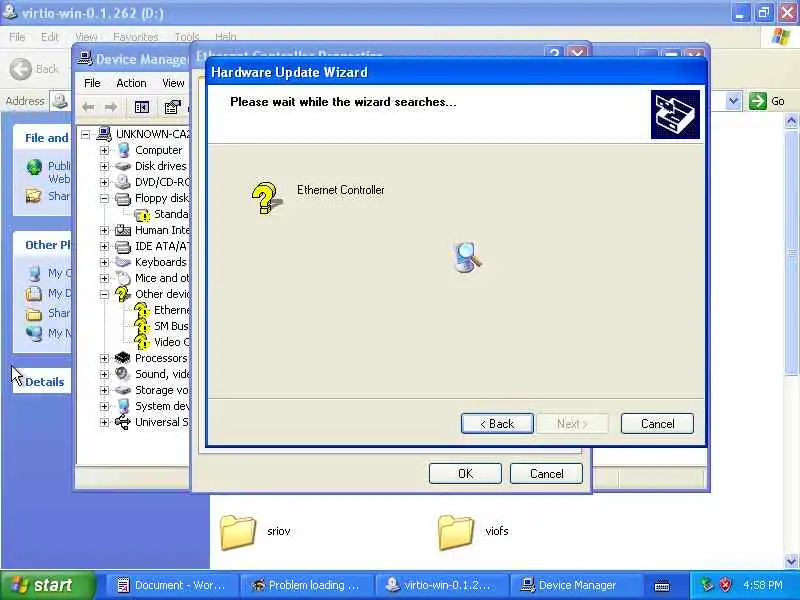The height and width of the screenshot is (600, 800).
Task: Select the Processors chip icon
Action: pyautogui.click(x=122, y=358)
